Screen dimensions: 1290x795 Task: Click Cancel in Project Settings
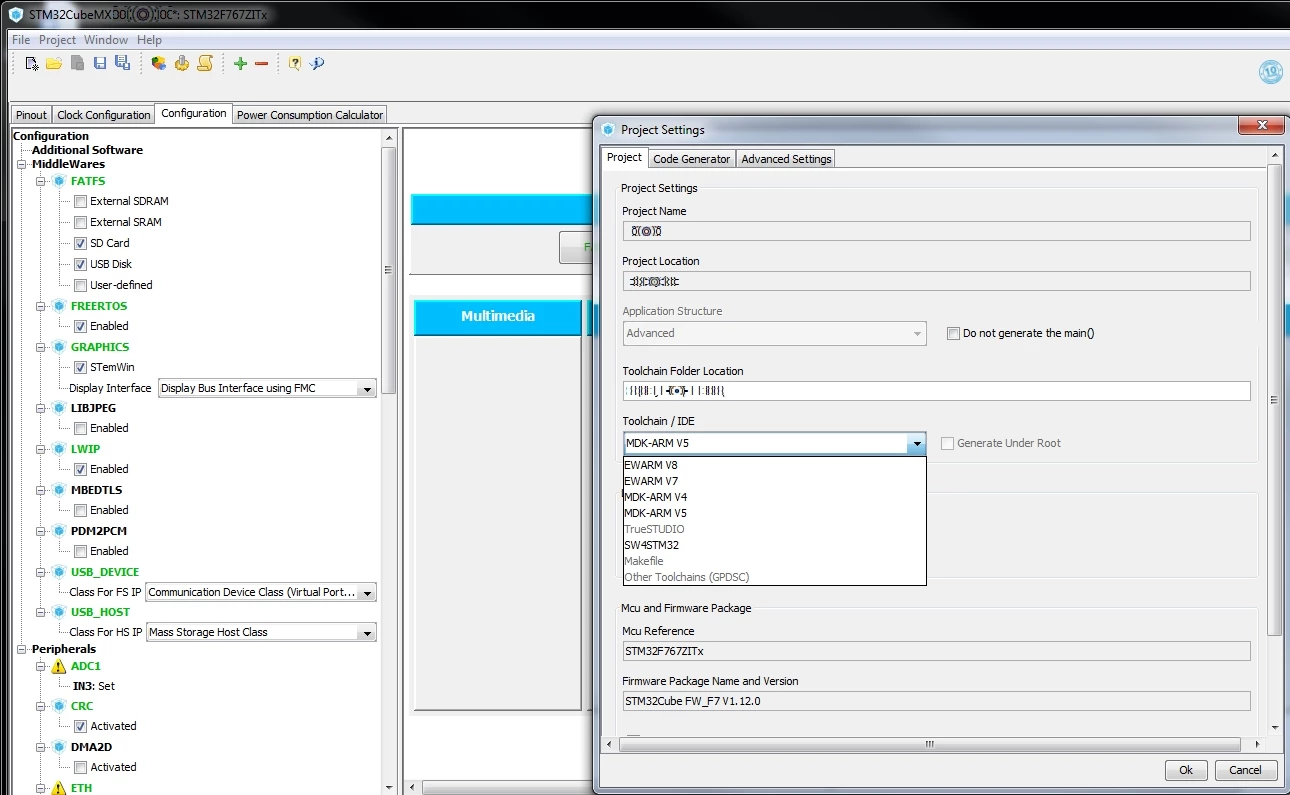click(x=1245, y=770)
